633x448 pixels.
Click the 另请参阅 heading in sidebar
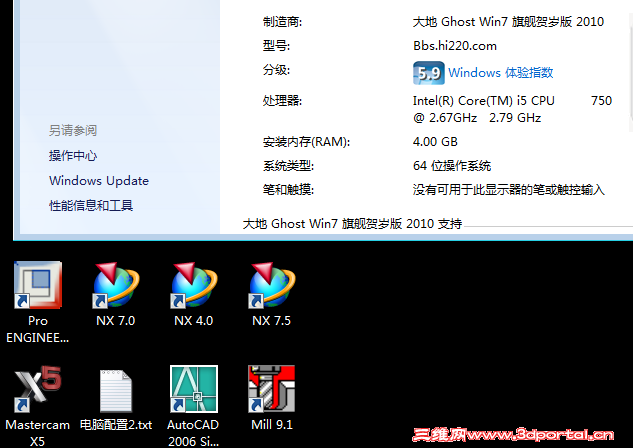click(x=73, y=130)
